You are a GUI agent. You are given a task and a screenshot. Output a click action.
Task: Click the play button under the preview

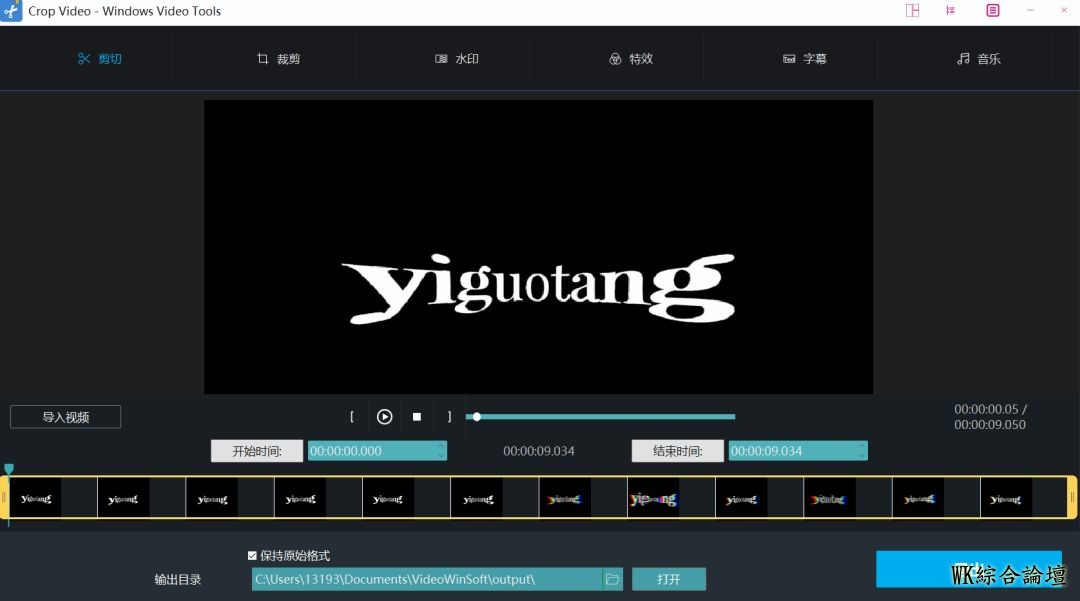(384, 417)
